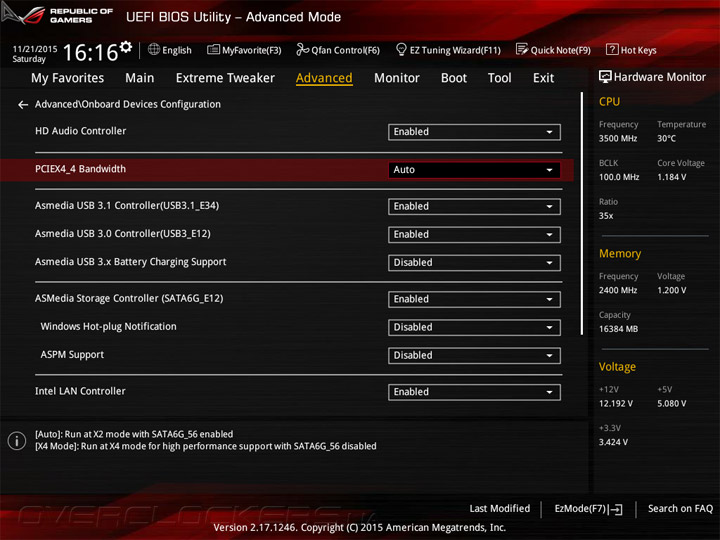The height and width of the screenshot is (540, 720).
Task: Select Asmedia USB 3.x Battery Charging Support label
Action: [130, 262]
